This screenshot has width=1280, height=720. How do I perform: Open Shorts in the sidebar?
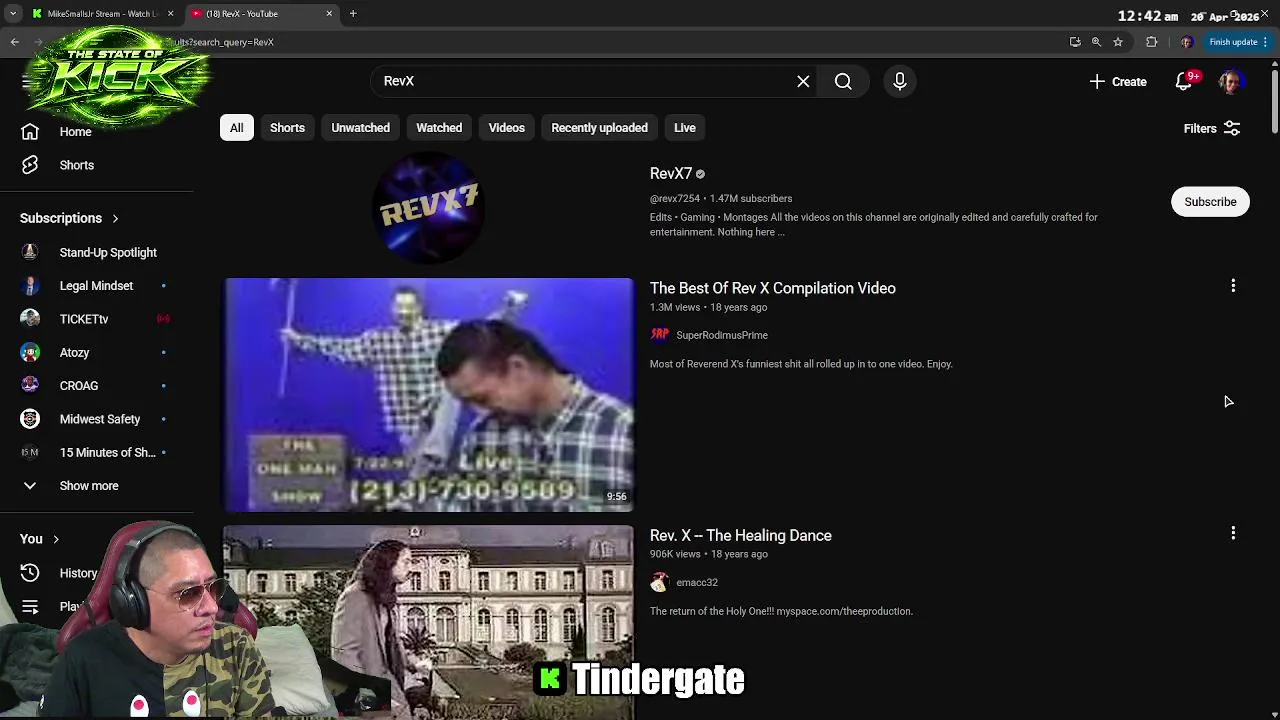[x=76, y=165]
